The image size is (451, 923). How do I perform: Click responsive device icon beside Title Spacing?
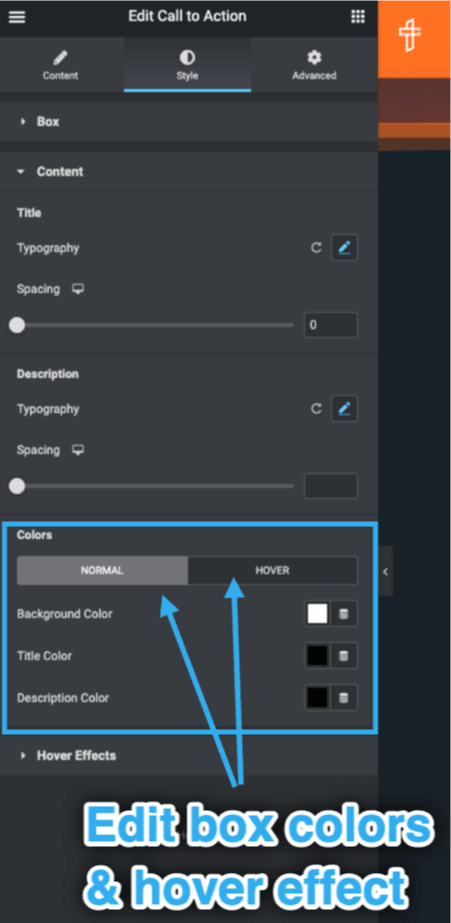point(78,289)
